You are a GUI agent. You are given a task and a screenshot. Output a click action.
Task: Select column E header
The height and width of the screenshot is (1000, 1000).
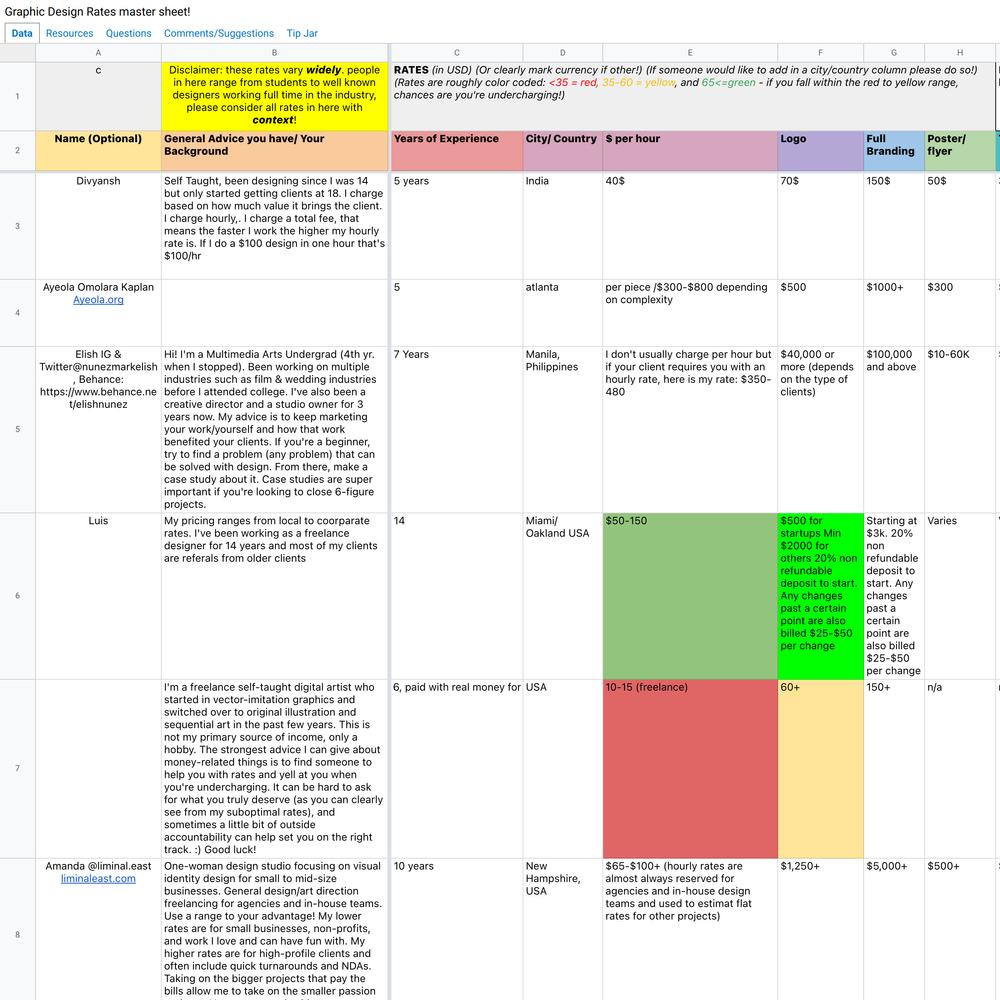pos(690,53)
